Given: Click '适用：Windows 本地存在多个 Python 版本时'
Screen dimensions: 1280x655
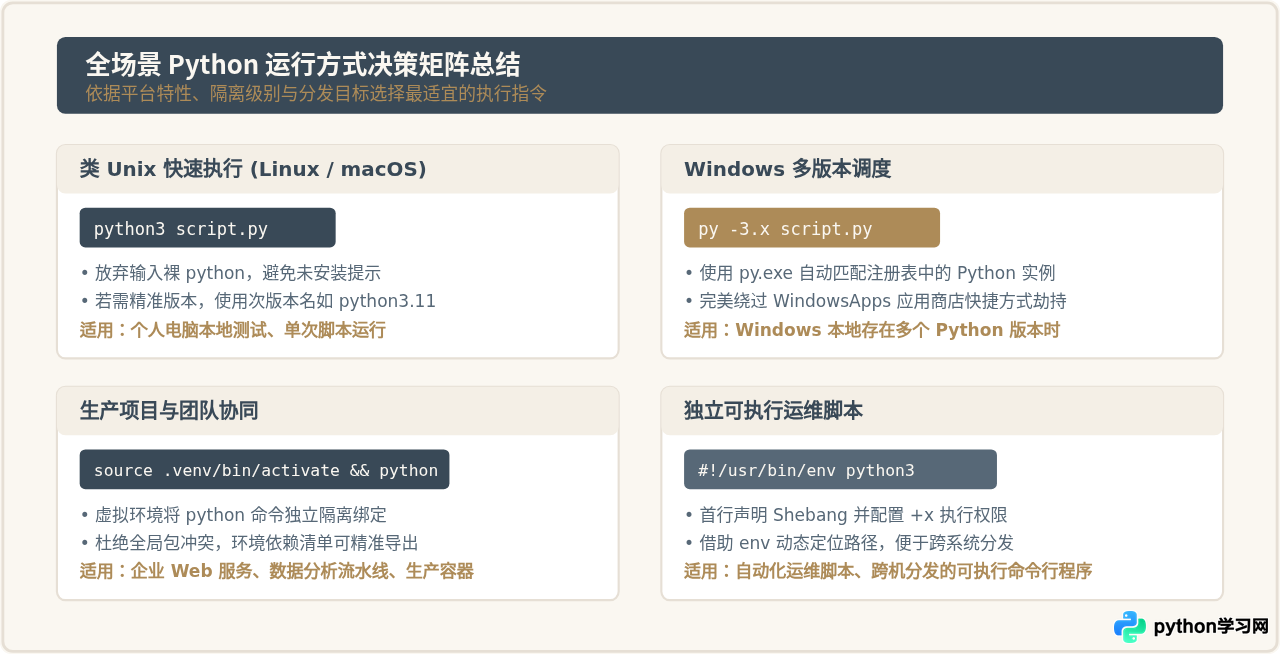Looking at the screenshot, I should click(x=872, y=330).
